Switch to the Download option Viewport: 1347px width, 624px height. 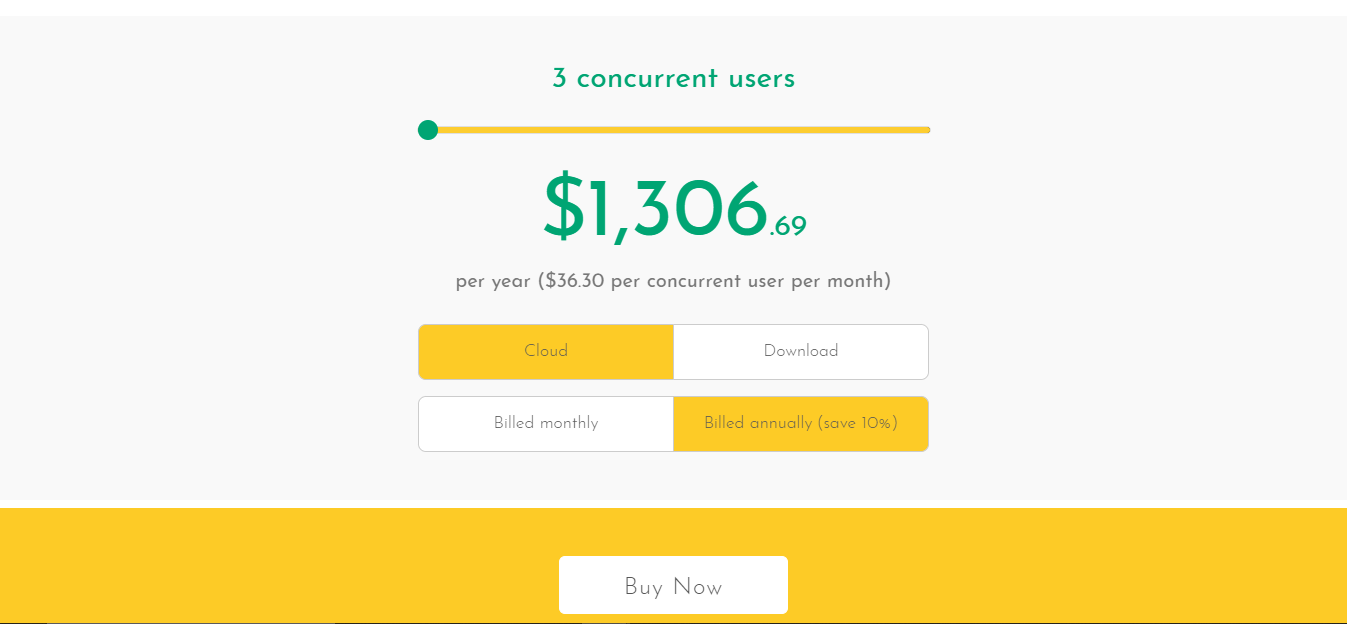point(801,352)
